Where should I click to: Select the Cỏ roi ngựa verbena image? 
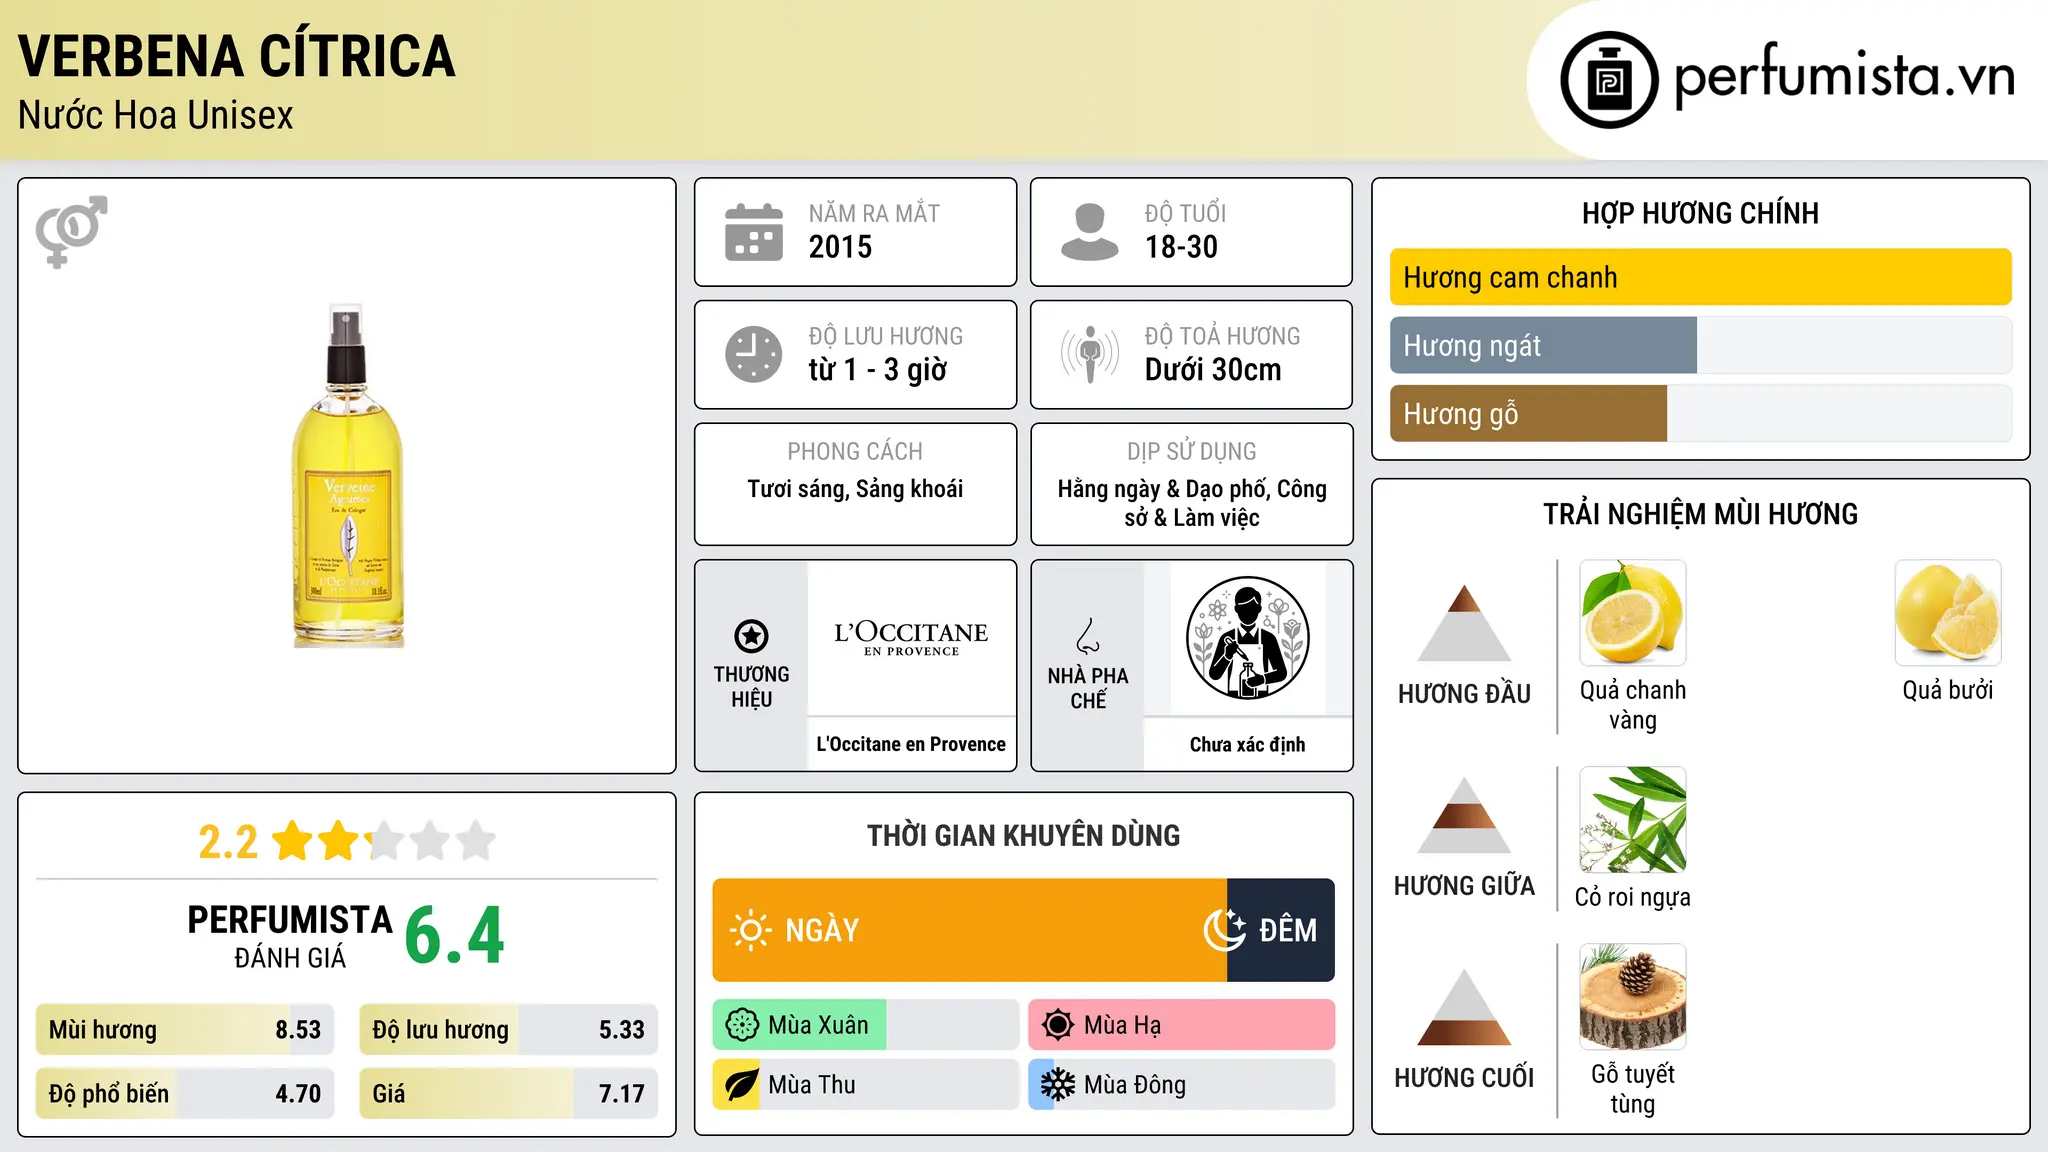pos(1632,820)
